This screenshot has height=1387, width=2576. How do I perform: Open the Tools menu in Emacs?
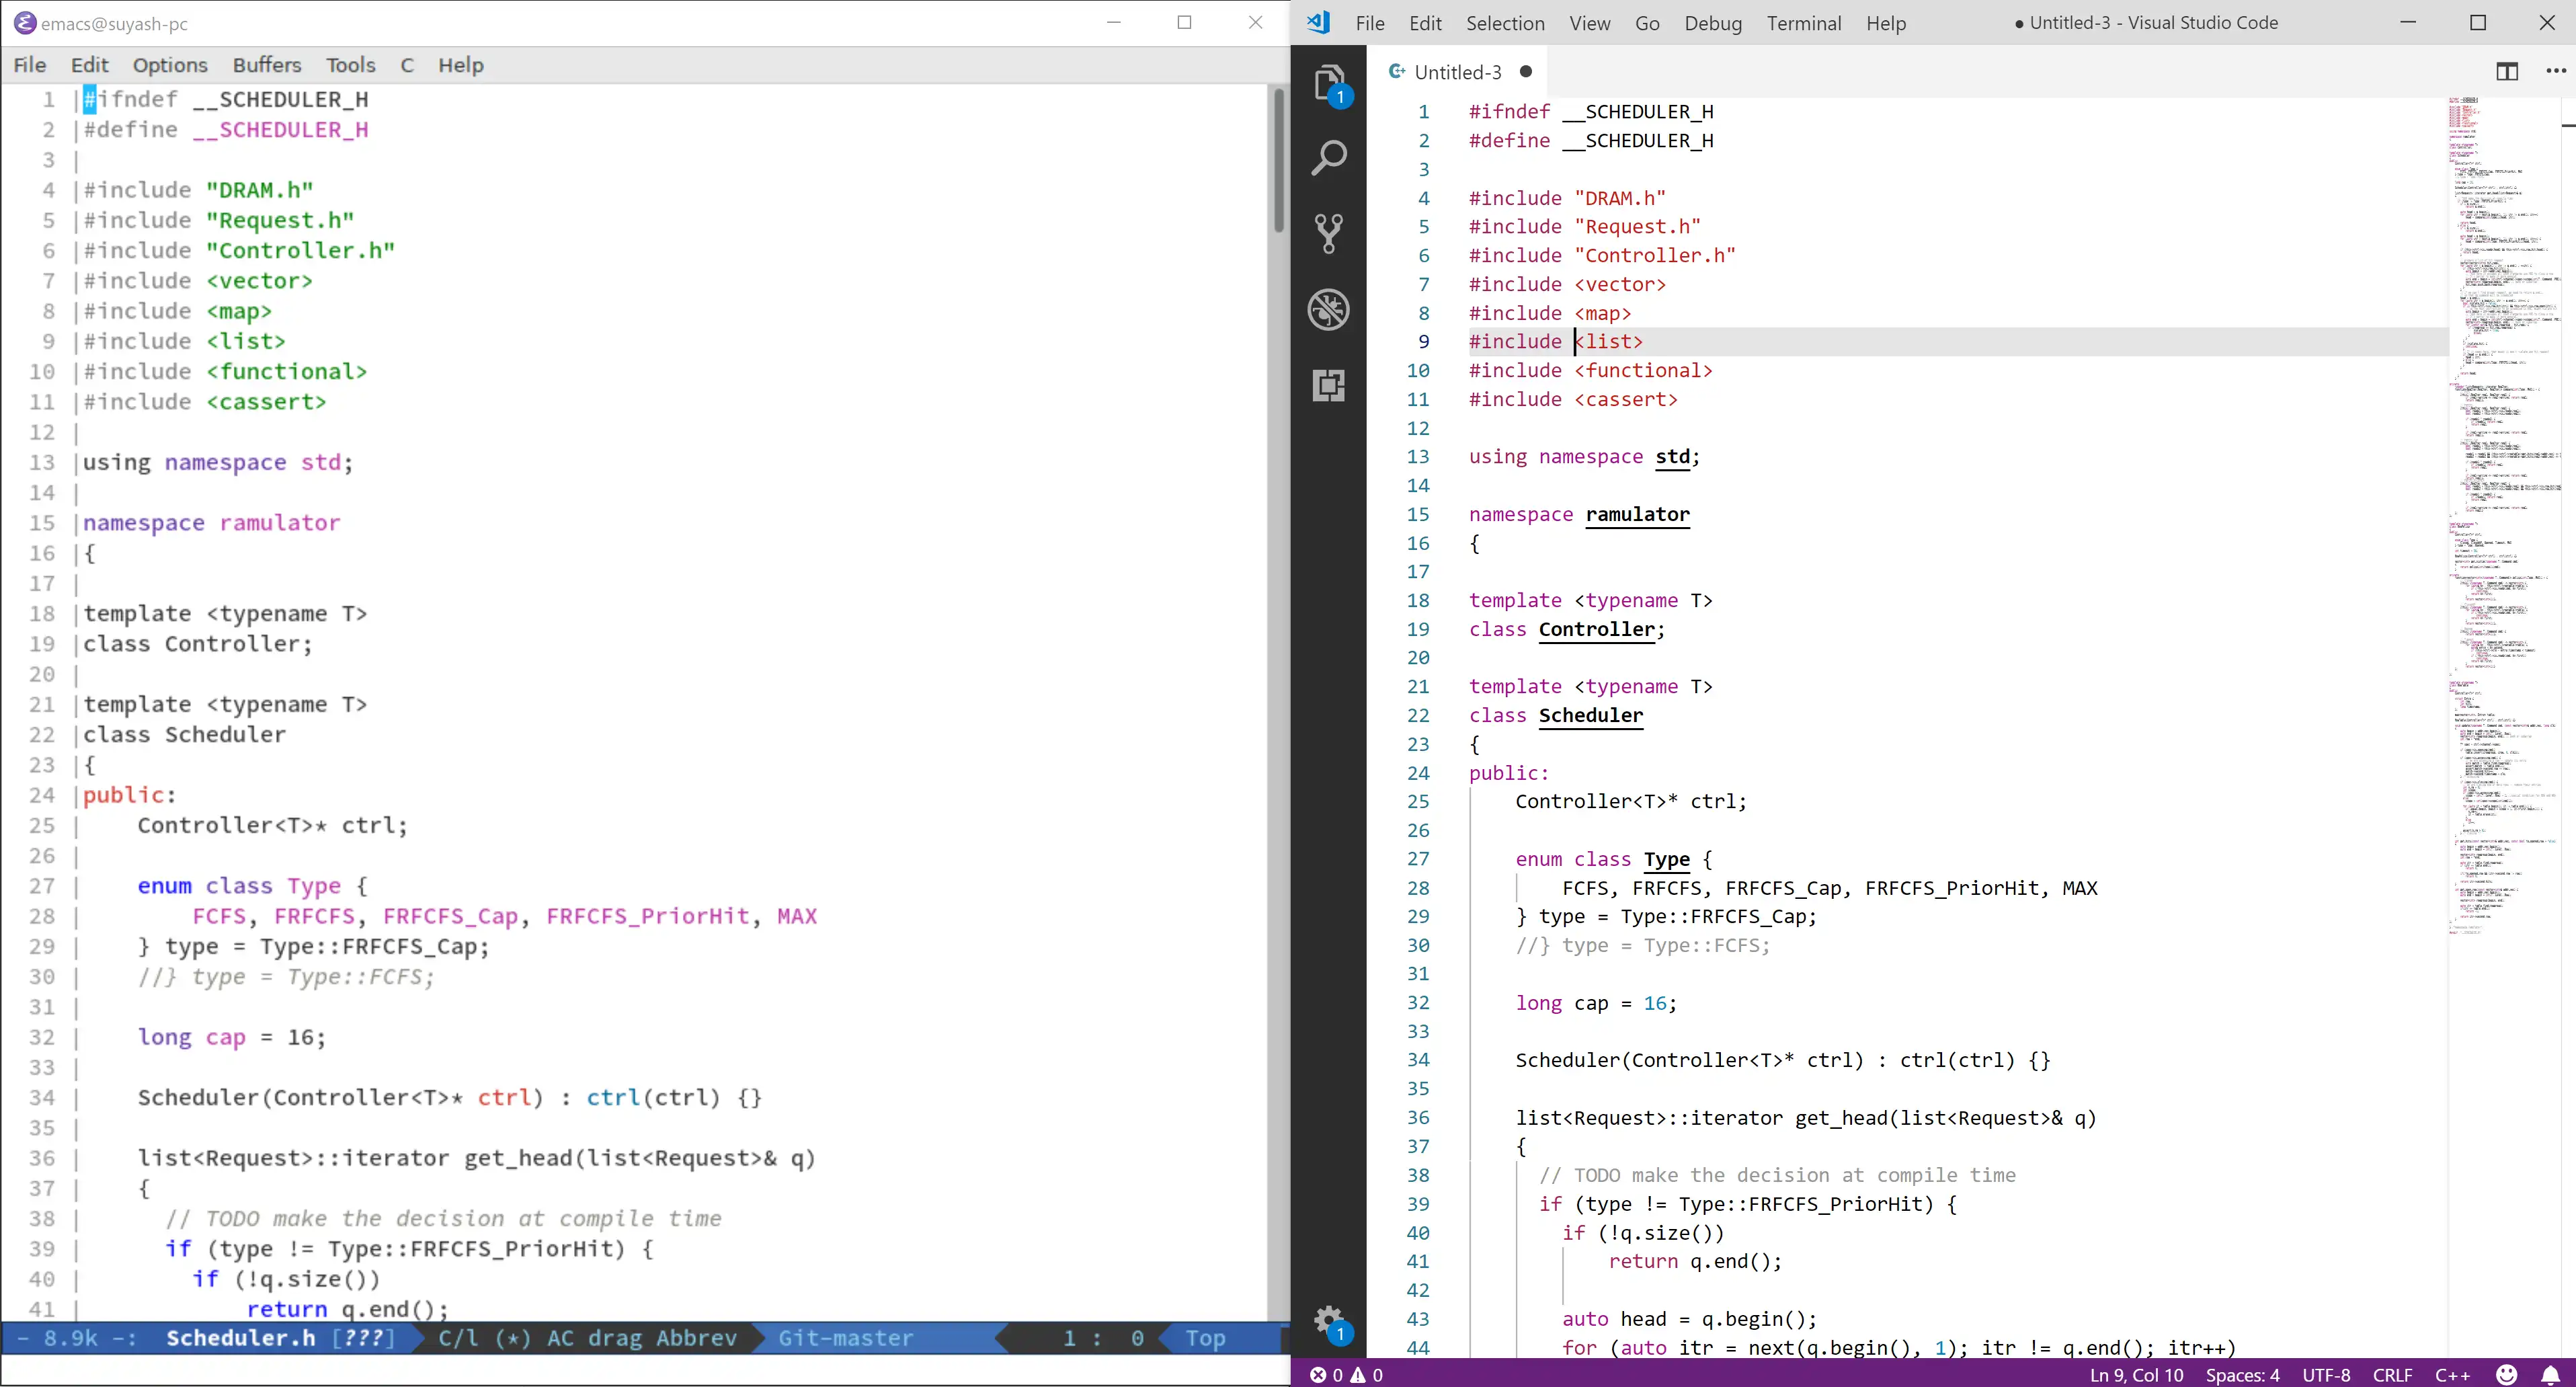coord(350,64)
